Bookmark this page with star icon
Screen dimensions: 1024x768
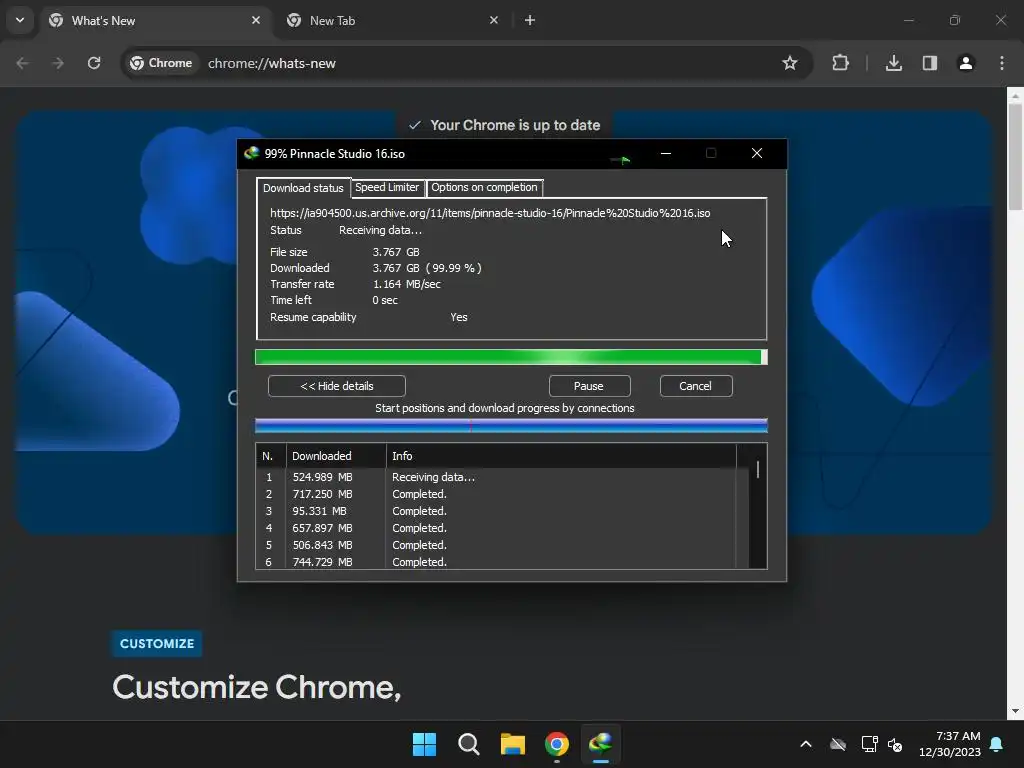[790, 63]
